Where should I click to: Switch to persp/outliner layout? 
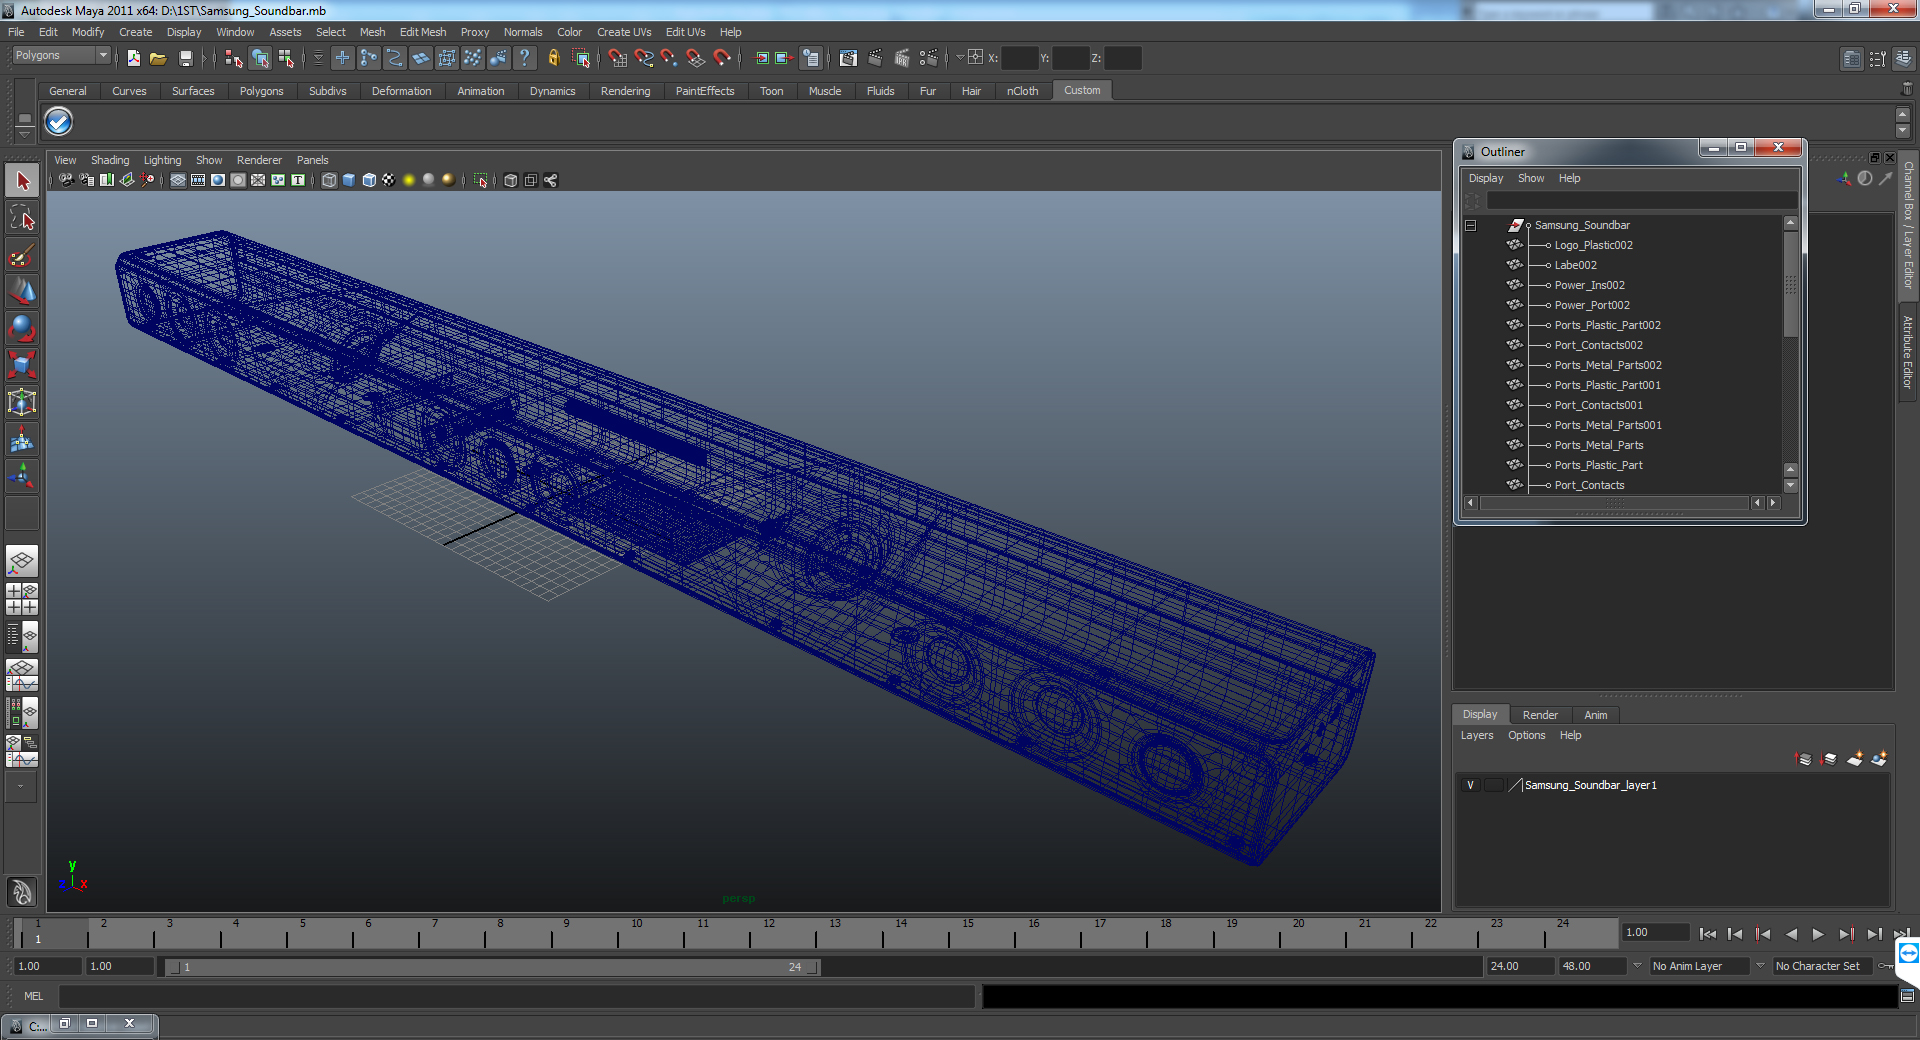pyautogui.click(x=22, y=637)
